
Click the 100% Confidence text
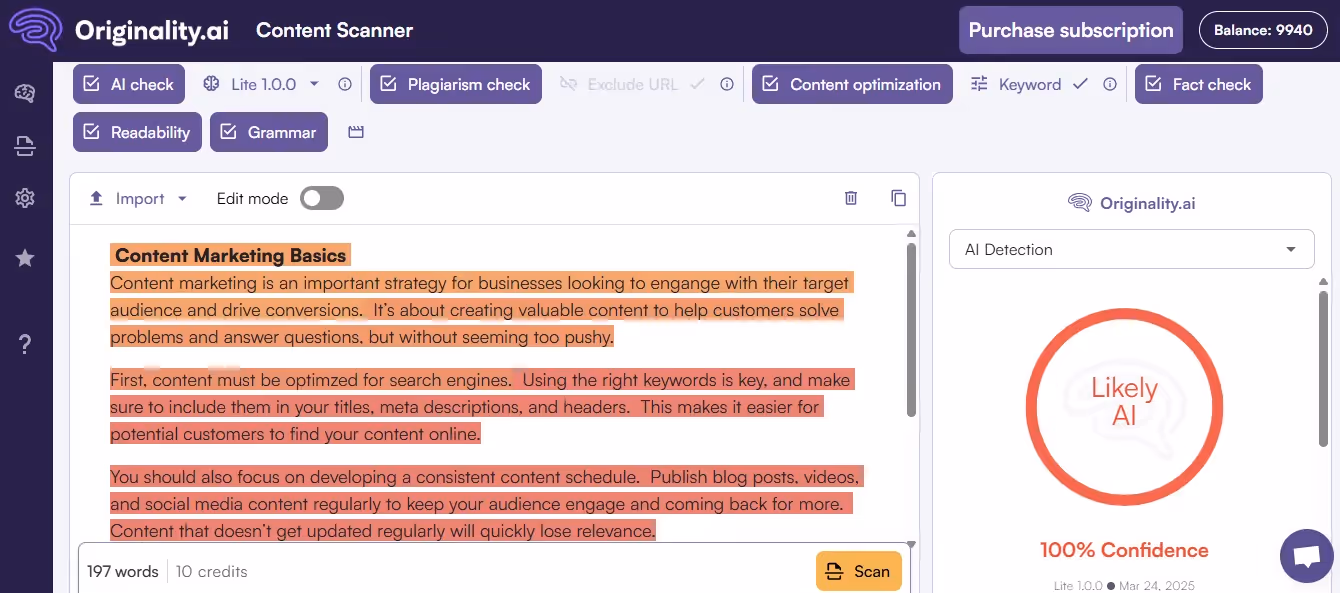pos(1124,550)
